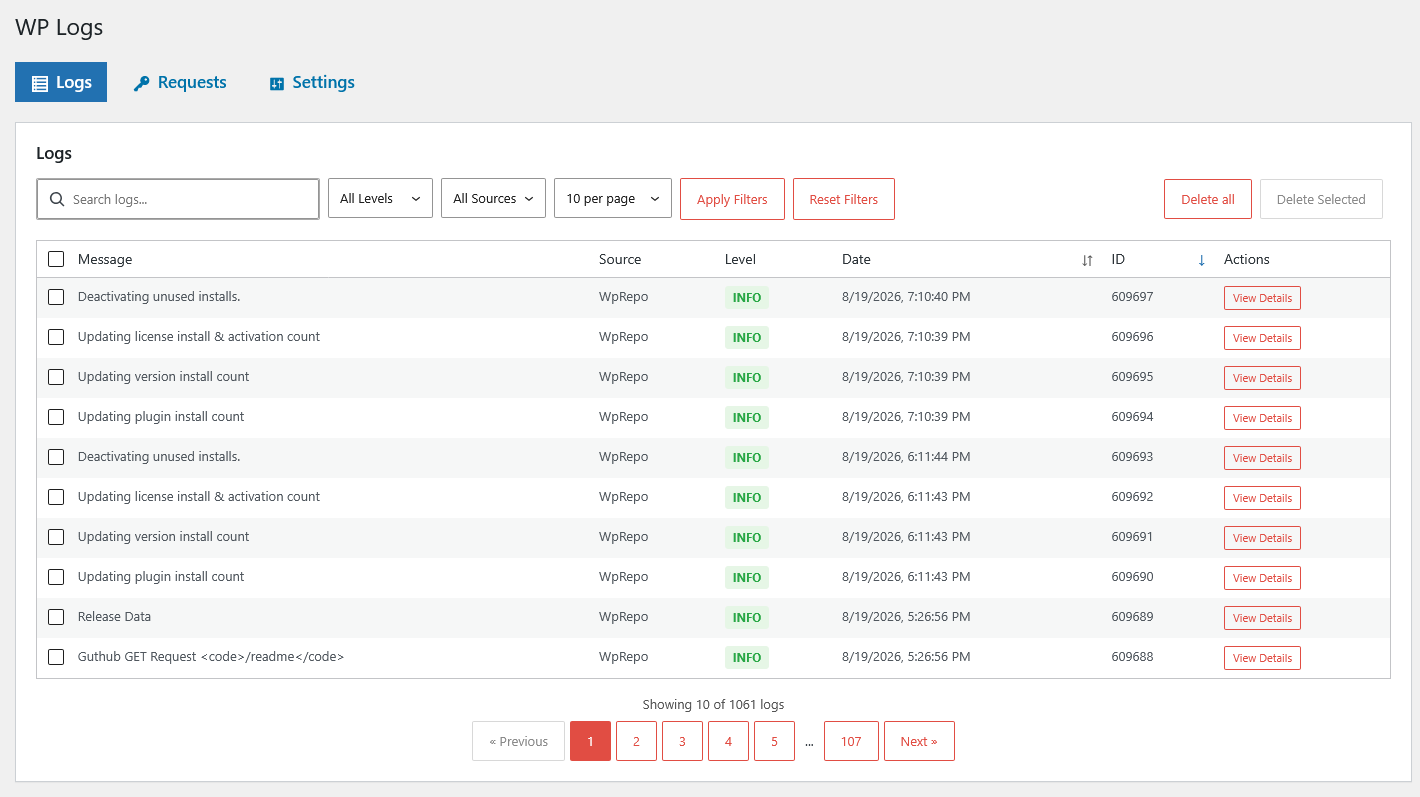Click the list icon on Logs tab
Screen dimensions: 1420x797
pyautogui.click(x=40, y=83)
